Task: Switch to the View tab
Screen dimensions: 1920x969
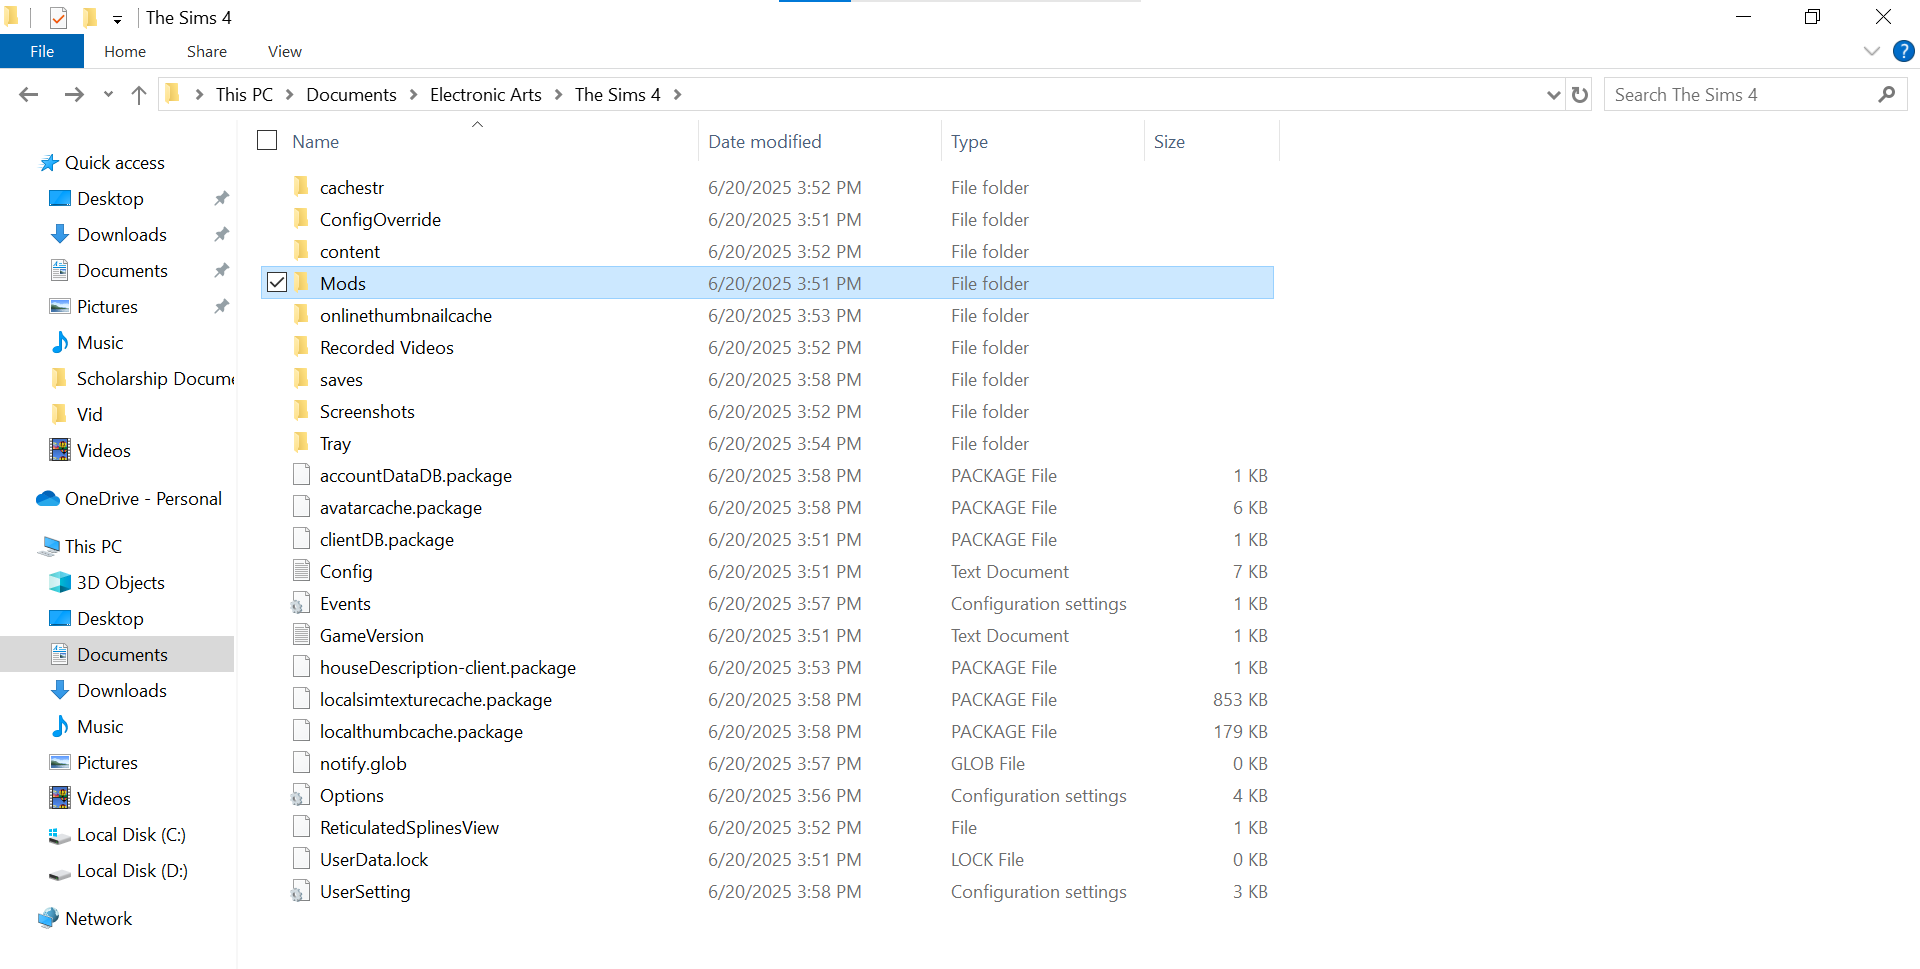Action: click(284, 51)
